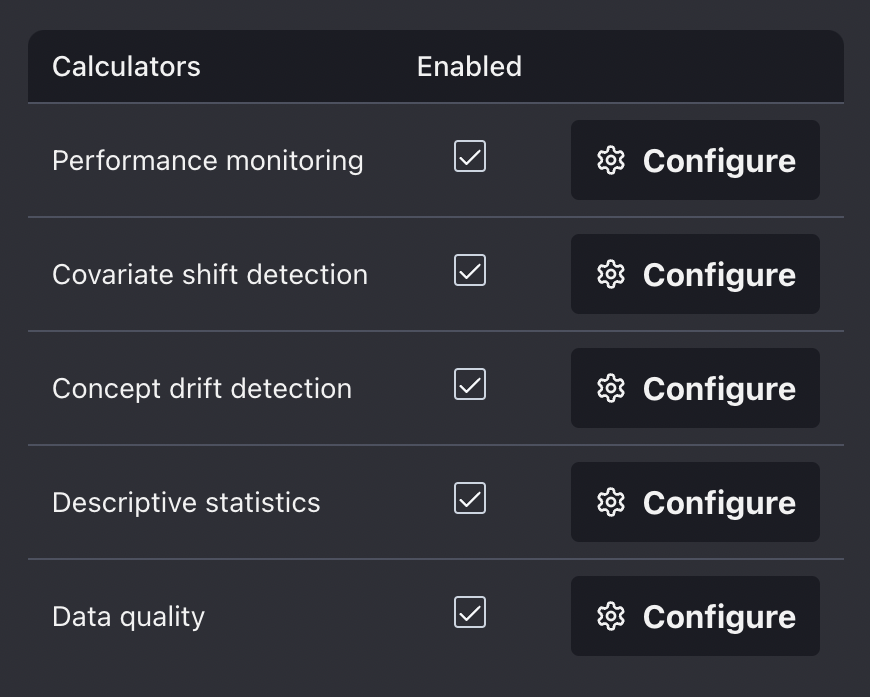Hit Configure label for Descriptive statistics
Image resolution: width=870 pixels, height=697 pixels.
pyautogui.click(x=719, y=503)
